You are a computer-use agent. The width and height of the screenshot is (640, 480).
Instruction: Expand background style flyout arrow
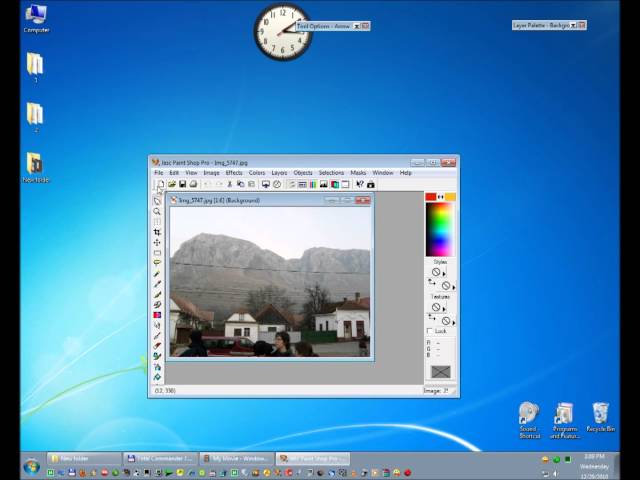point(454,288)
